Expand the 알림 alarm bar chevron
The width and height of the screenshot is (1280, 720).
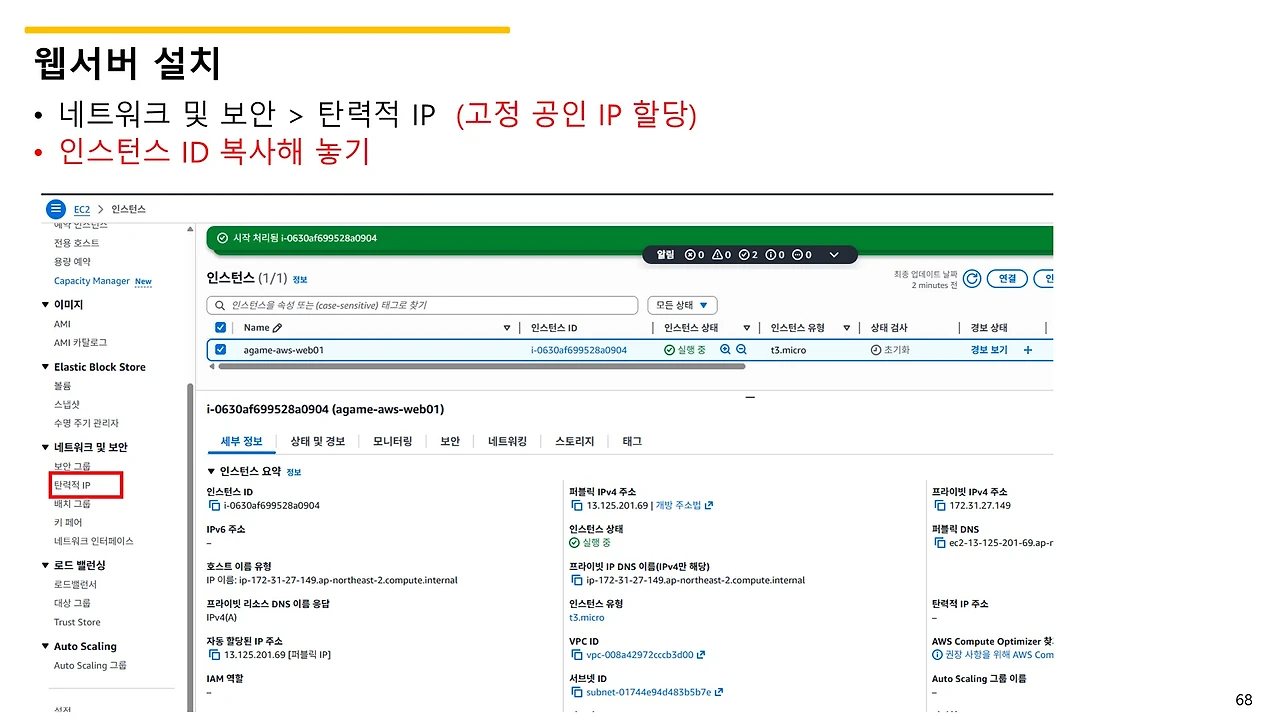(x=834, y=254)
